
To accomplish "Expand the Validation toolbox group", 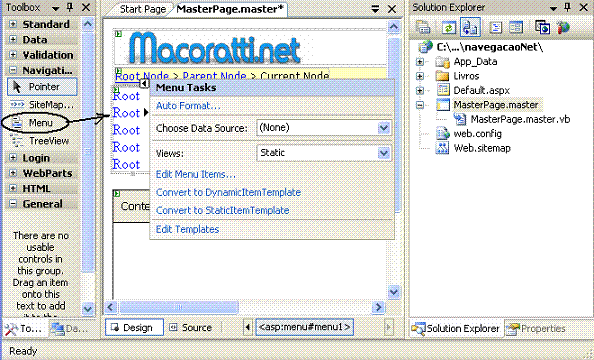I will [13, 55].
